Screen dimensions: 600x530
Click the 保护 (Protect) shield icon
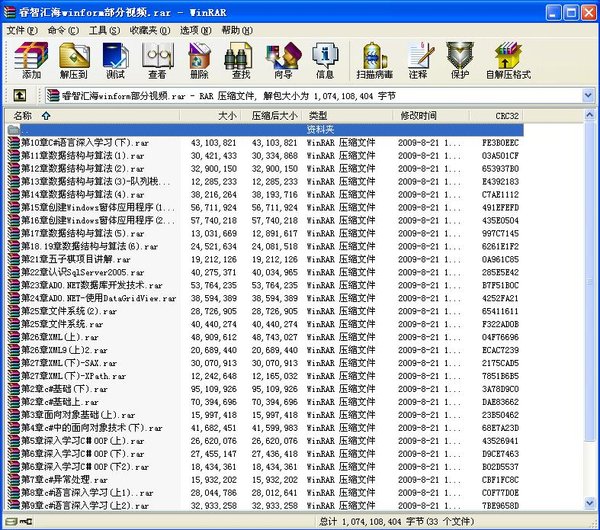[460, 60]
